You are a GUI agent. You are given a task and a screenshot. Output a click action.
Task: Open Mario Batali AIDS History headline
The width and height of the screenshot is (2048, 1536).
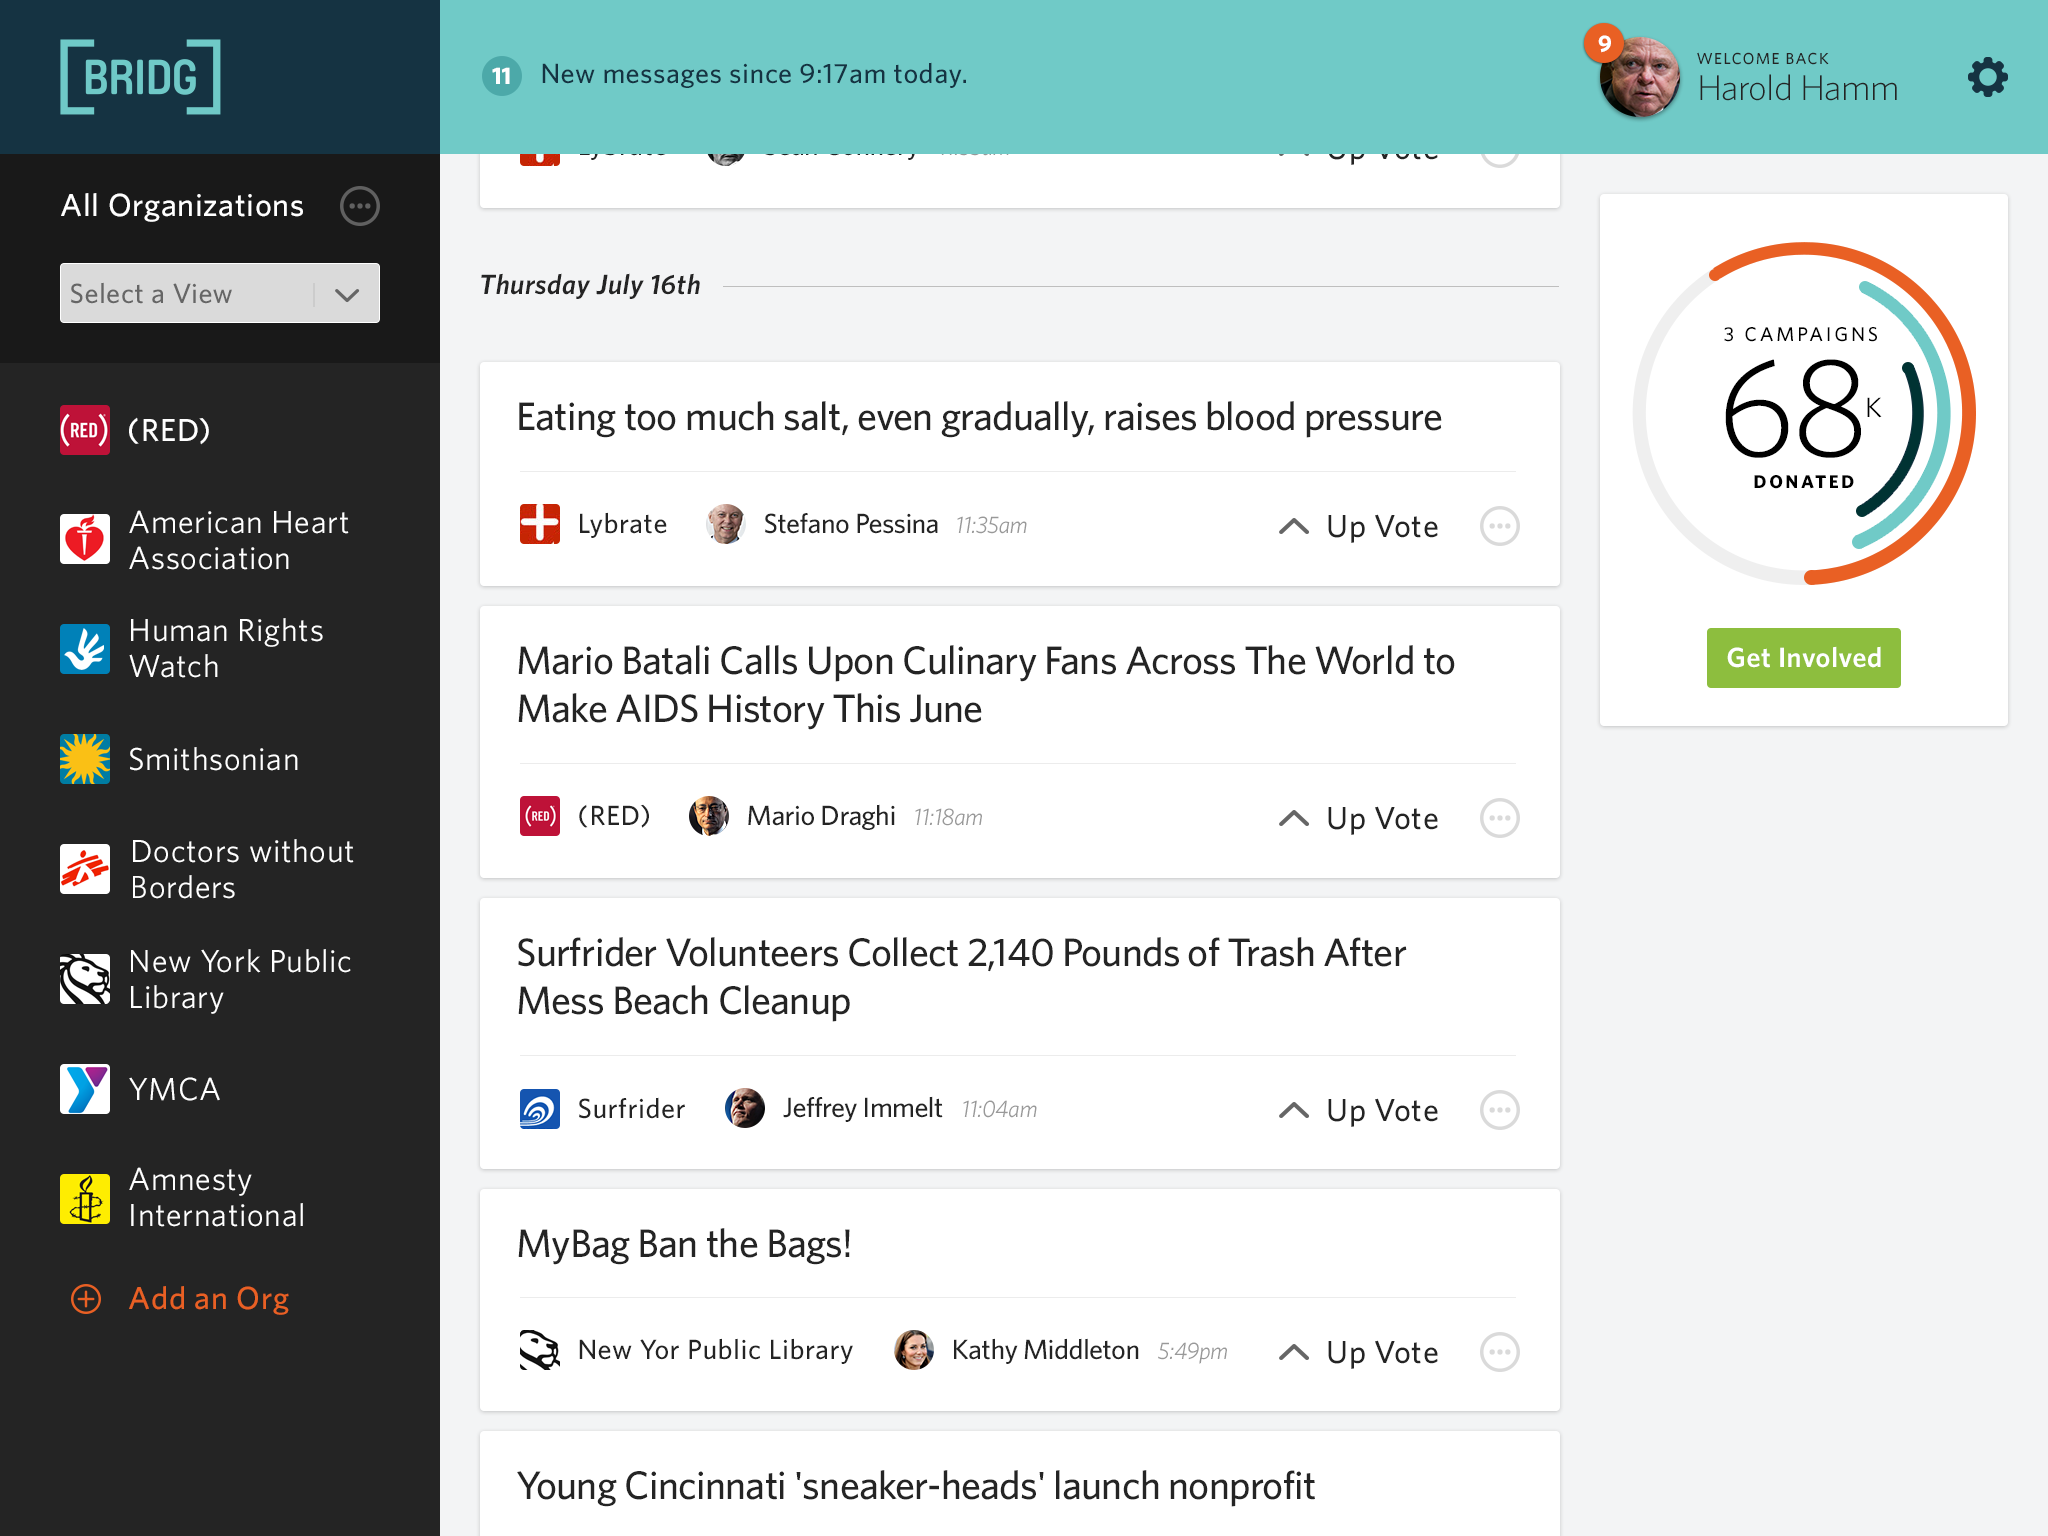coord(985,685)
